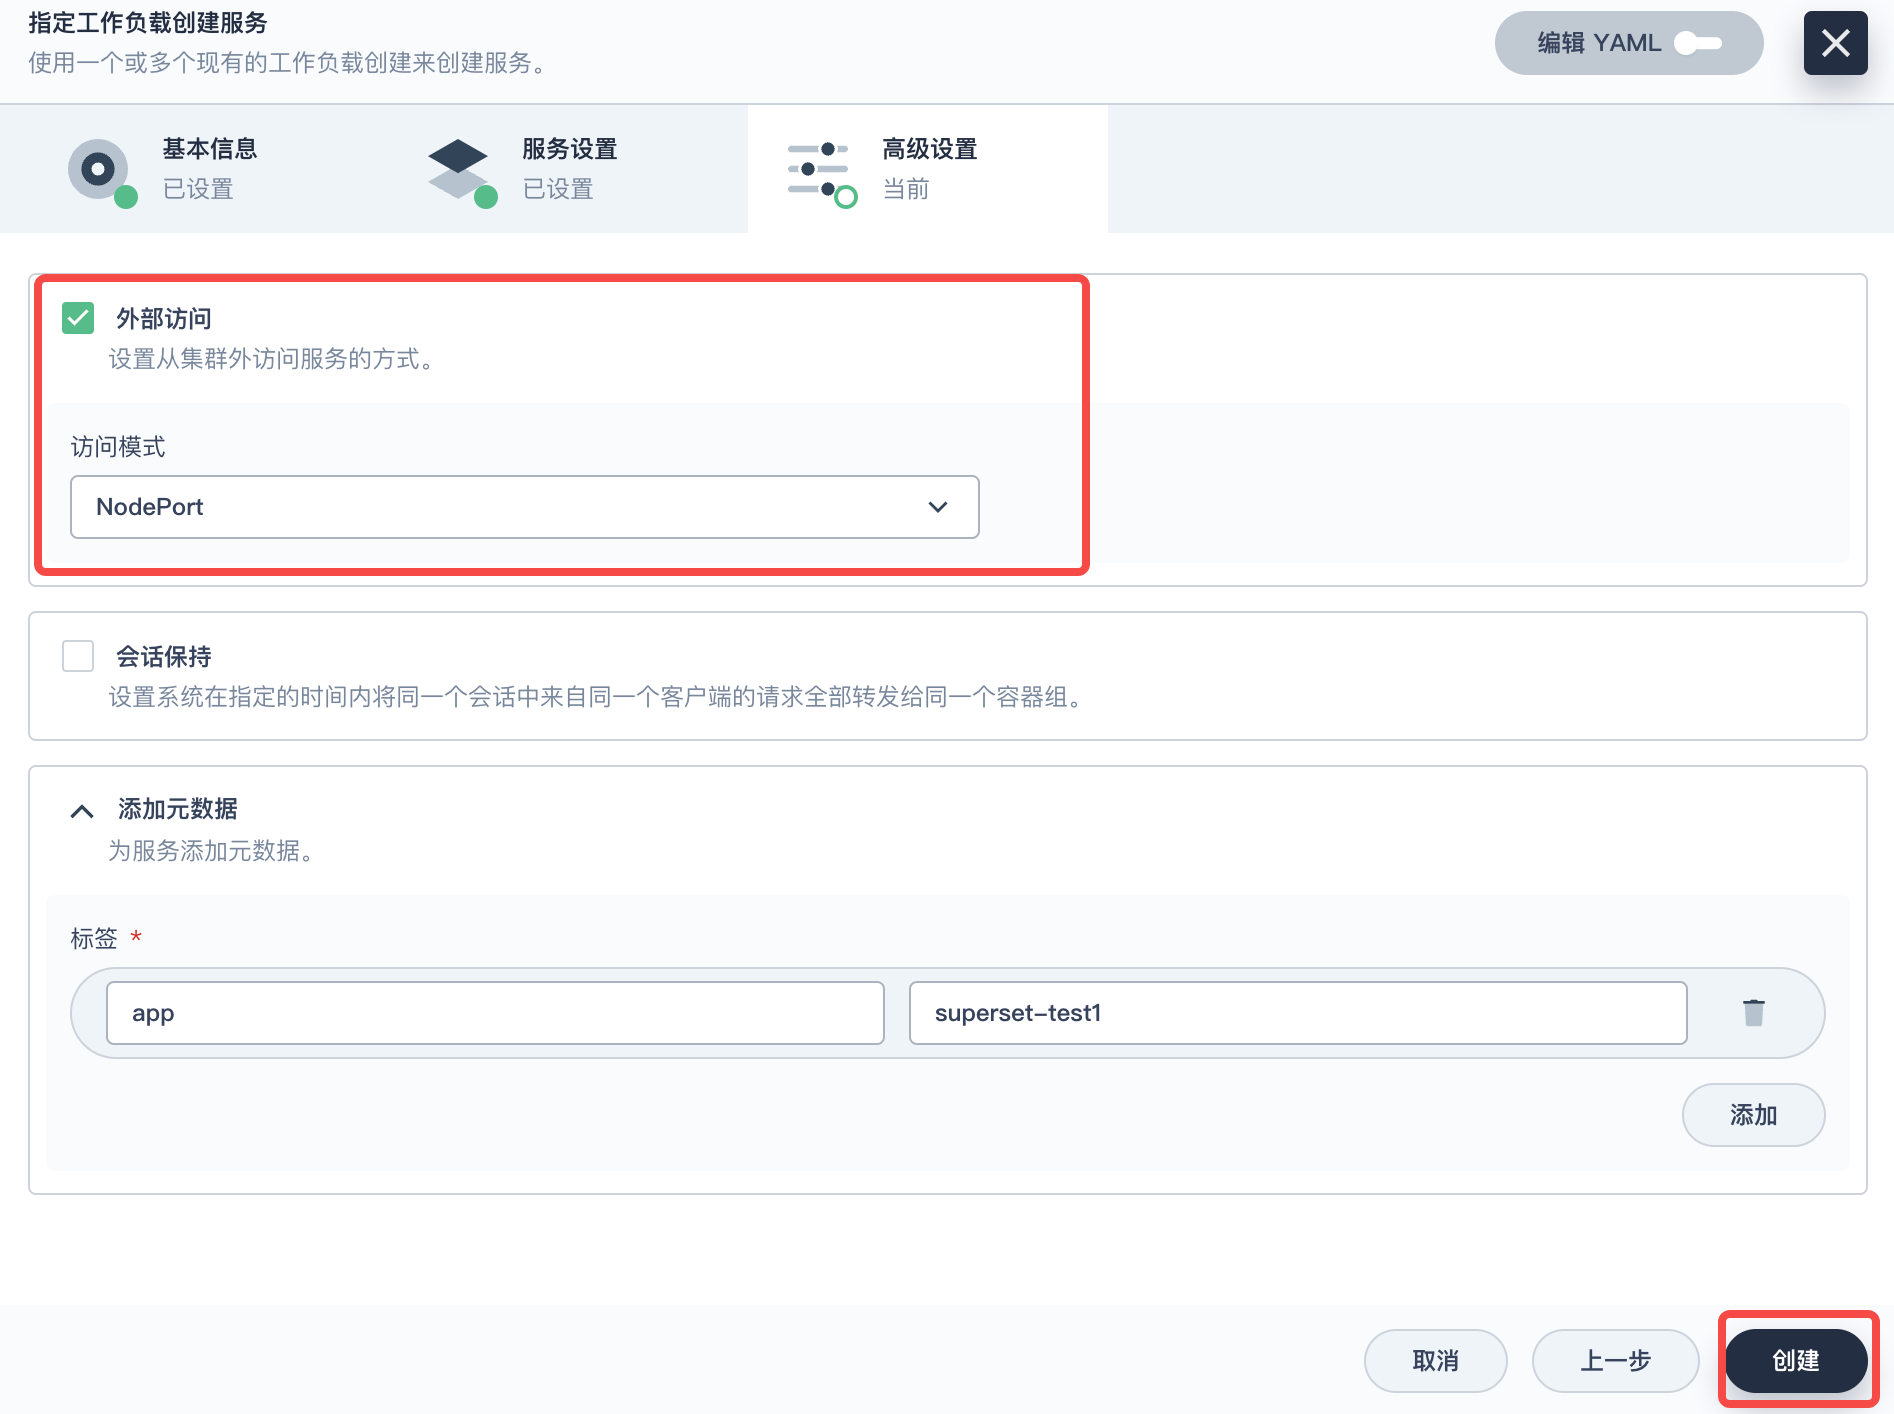
Task: Delete the app label row with trash icon
Action: point(1753,1013)
